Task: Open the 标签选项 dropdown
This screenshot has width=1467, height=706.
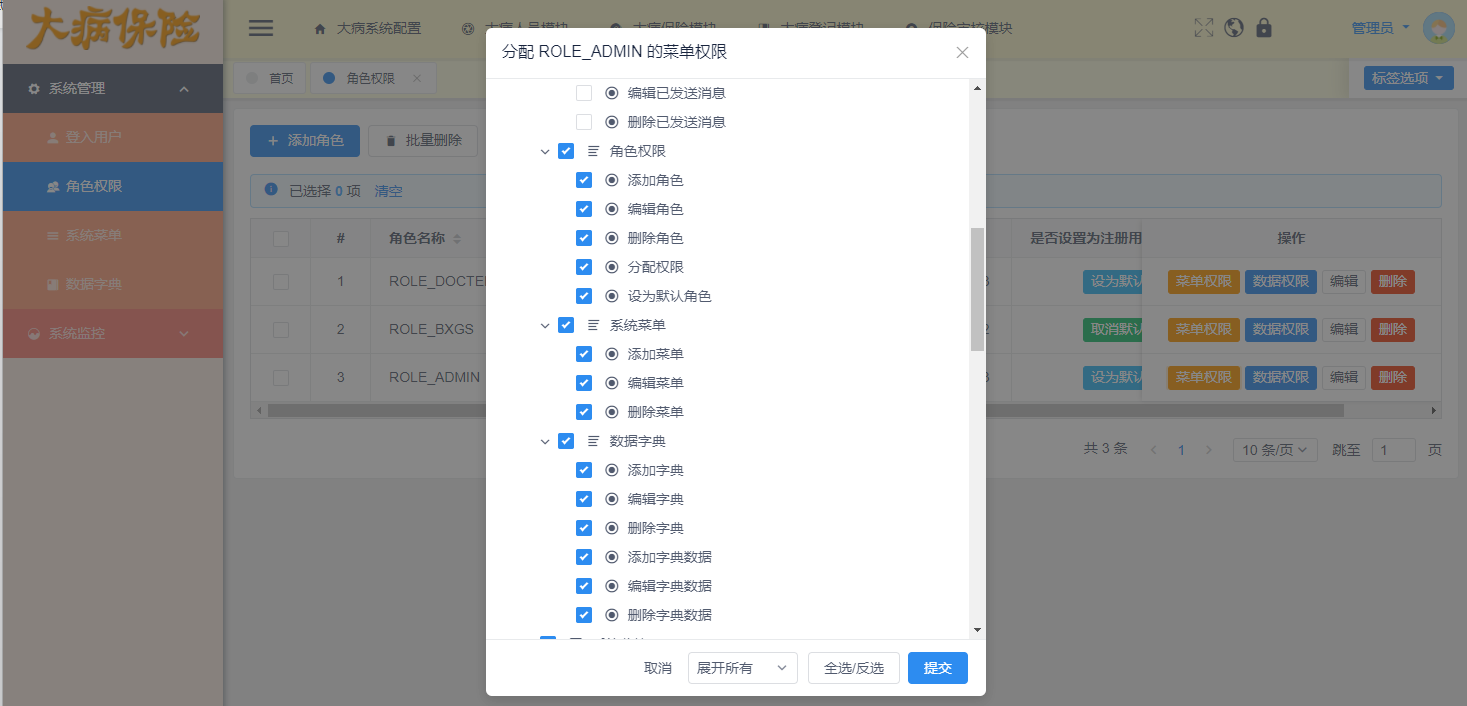Action: point(1408,78)
